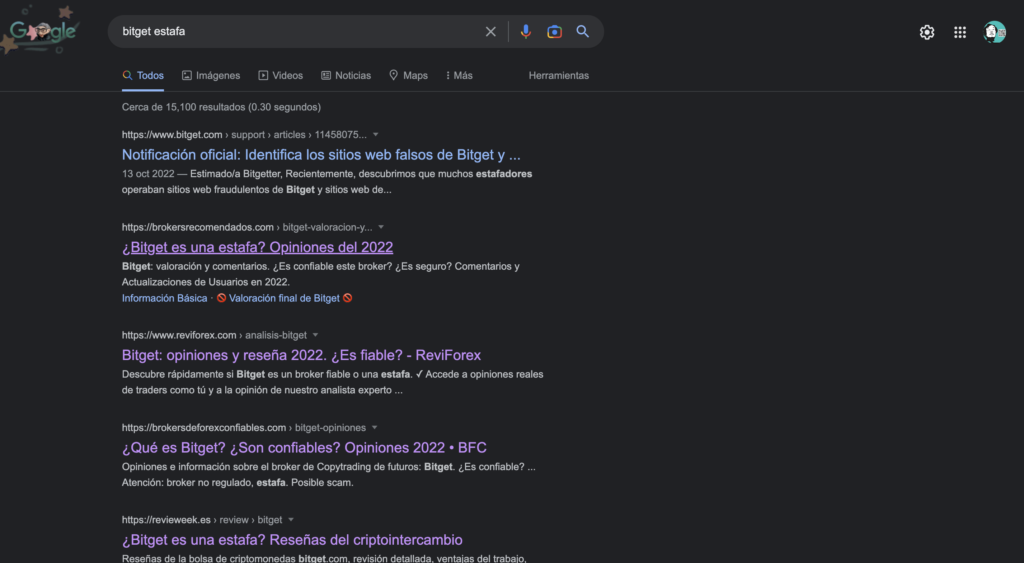Switch to the Videos tab

click(x=281, y=76)
